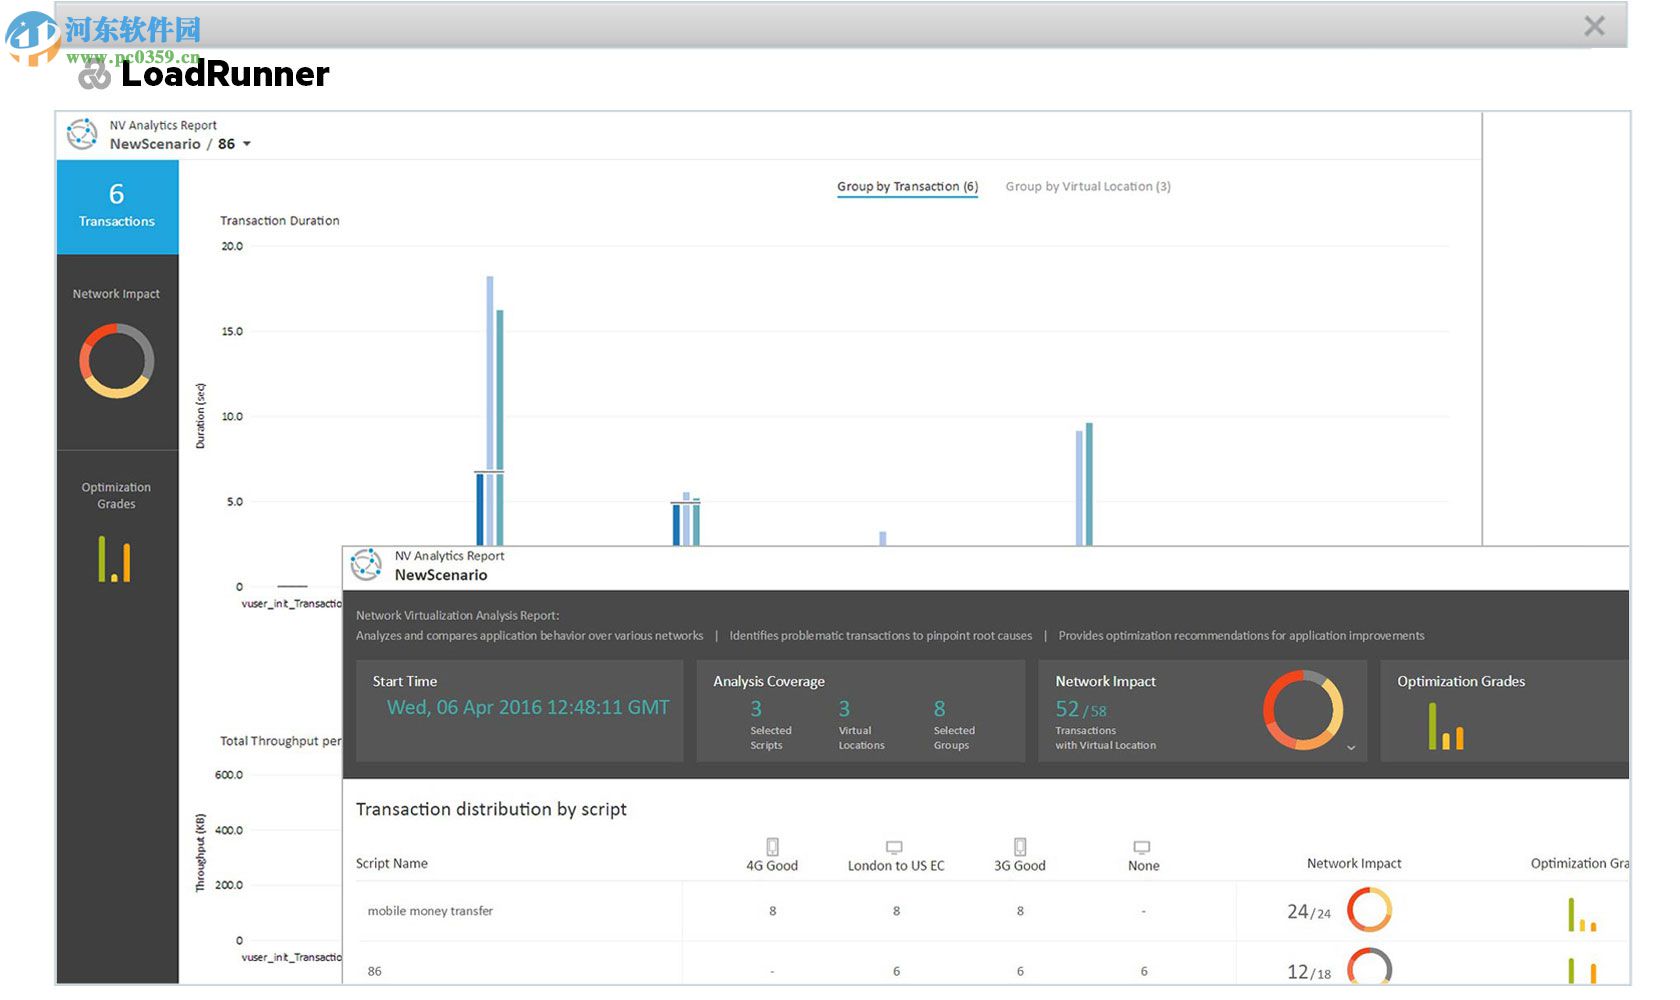Click the London to US EC monitor icon
1680x1000 pixels.
point(895,847)
